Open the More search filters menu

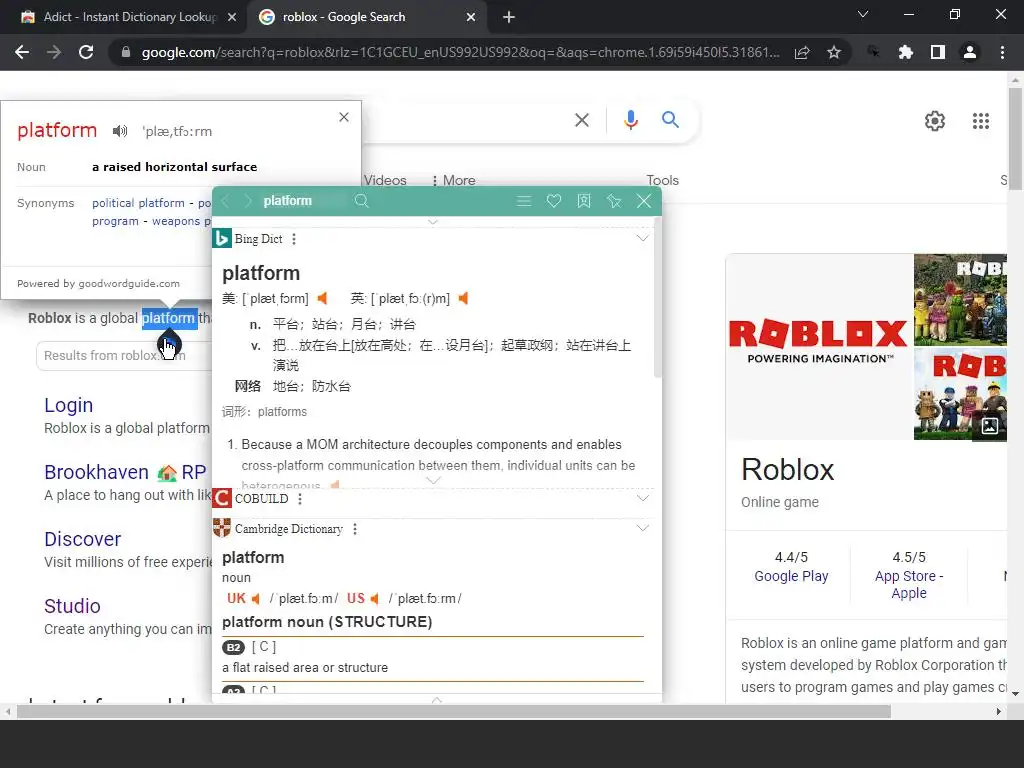(453, 180)
